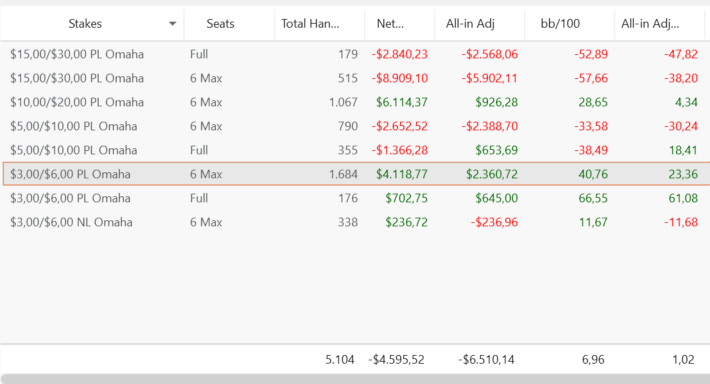Click total hands value 790
This screenshot has height=384, width=710.
click(348, 126)
